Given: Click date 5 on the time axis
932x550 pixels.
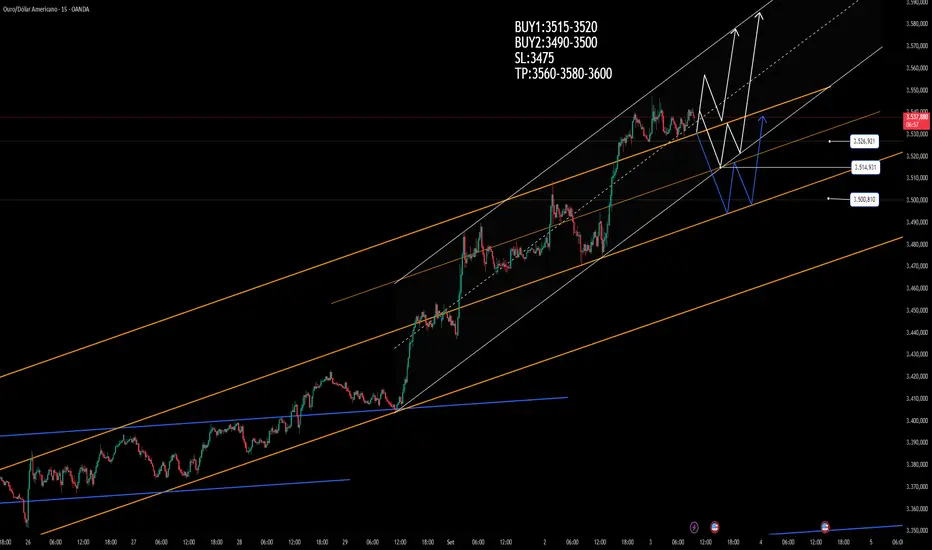Looking at the screenshot, I should pos(871,542).
